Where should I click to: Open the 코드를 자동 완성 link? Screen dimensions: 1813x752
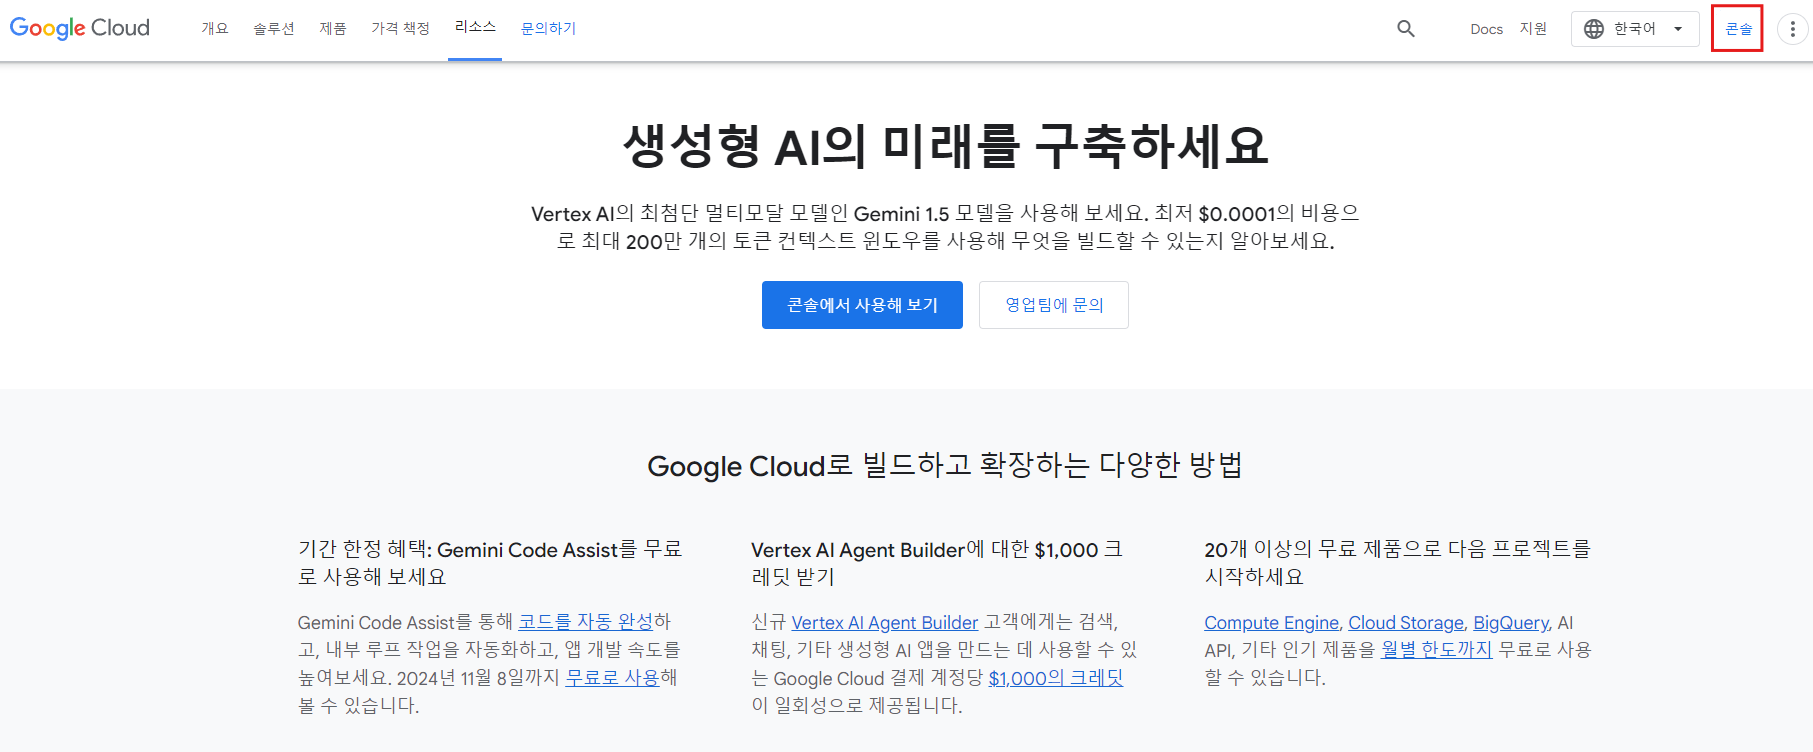(586, 622)
